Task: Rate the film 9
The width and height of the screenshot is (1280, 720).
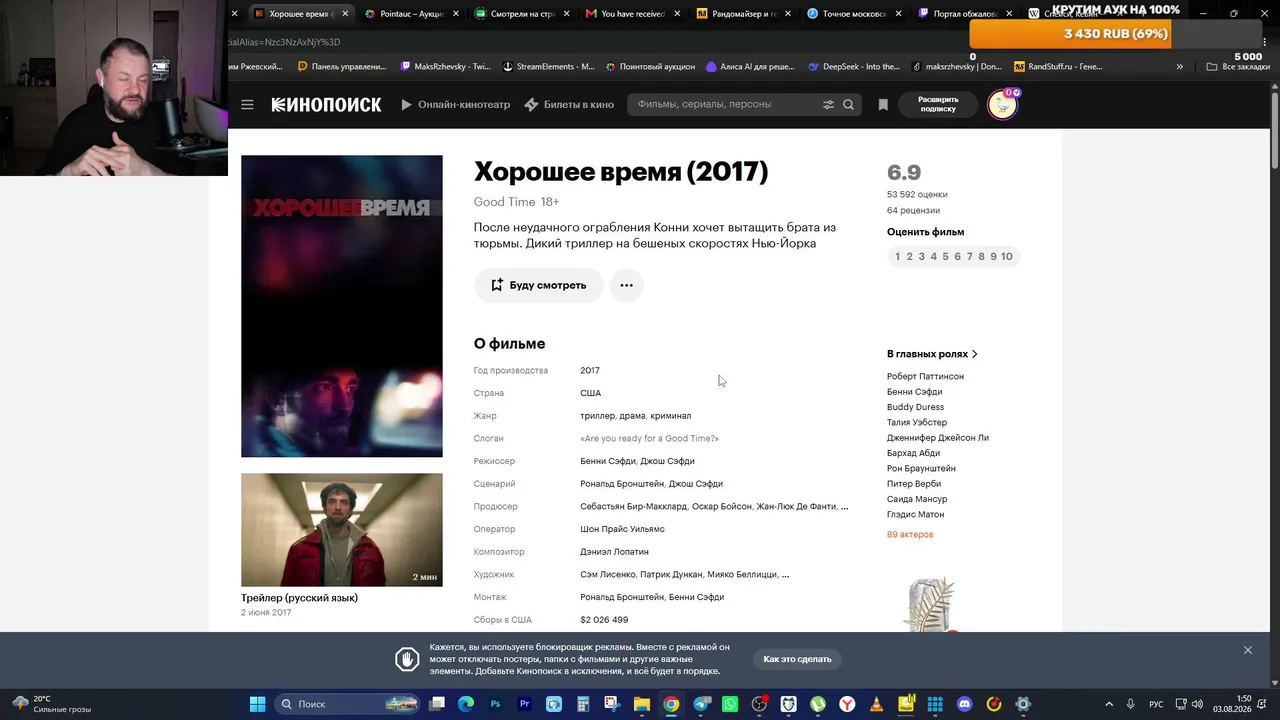Action: tap(993, 257)
